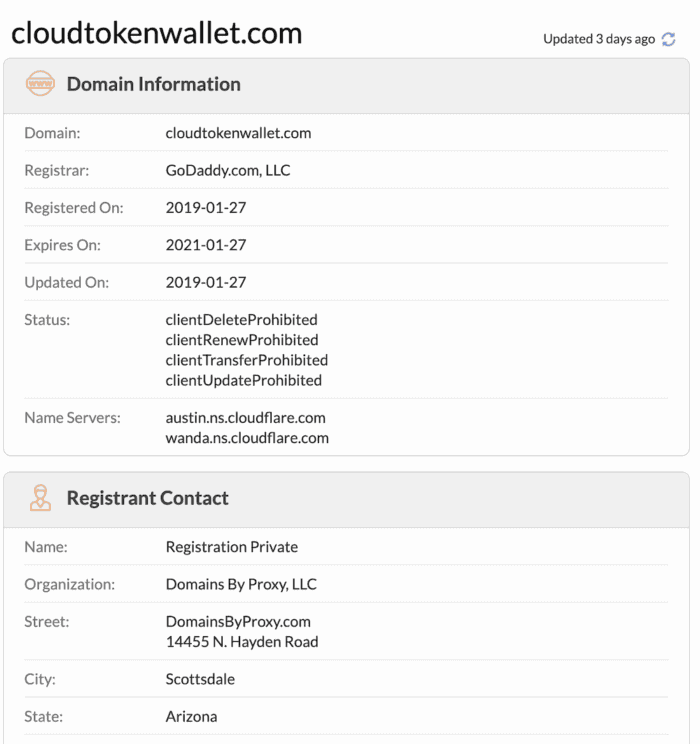Select organization 'Domains By Proxy, LLC'
The image size is (700, 744).
click(241, 584)
